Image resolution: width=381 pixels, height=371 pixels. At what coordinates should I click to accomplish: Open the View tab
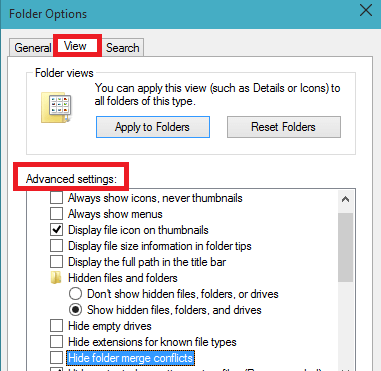click(x=77, y=46)
